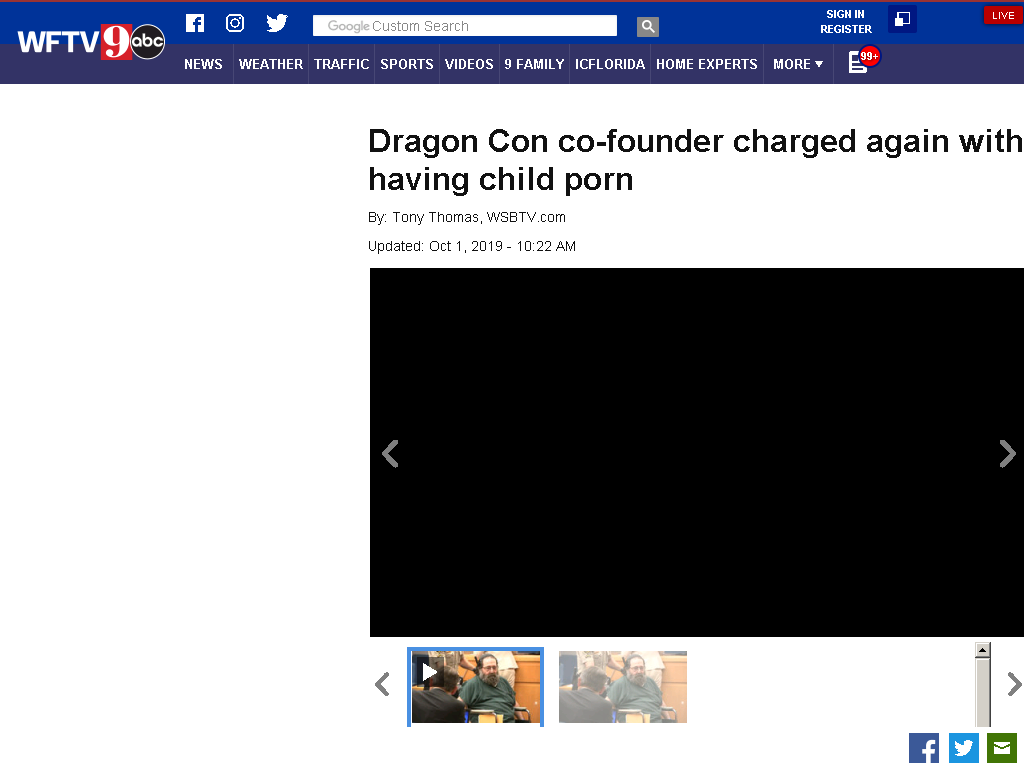Open the TRAFFIC menu
Viewport: 1024px width, 768px height.
click(342, 64)
